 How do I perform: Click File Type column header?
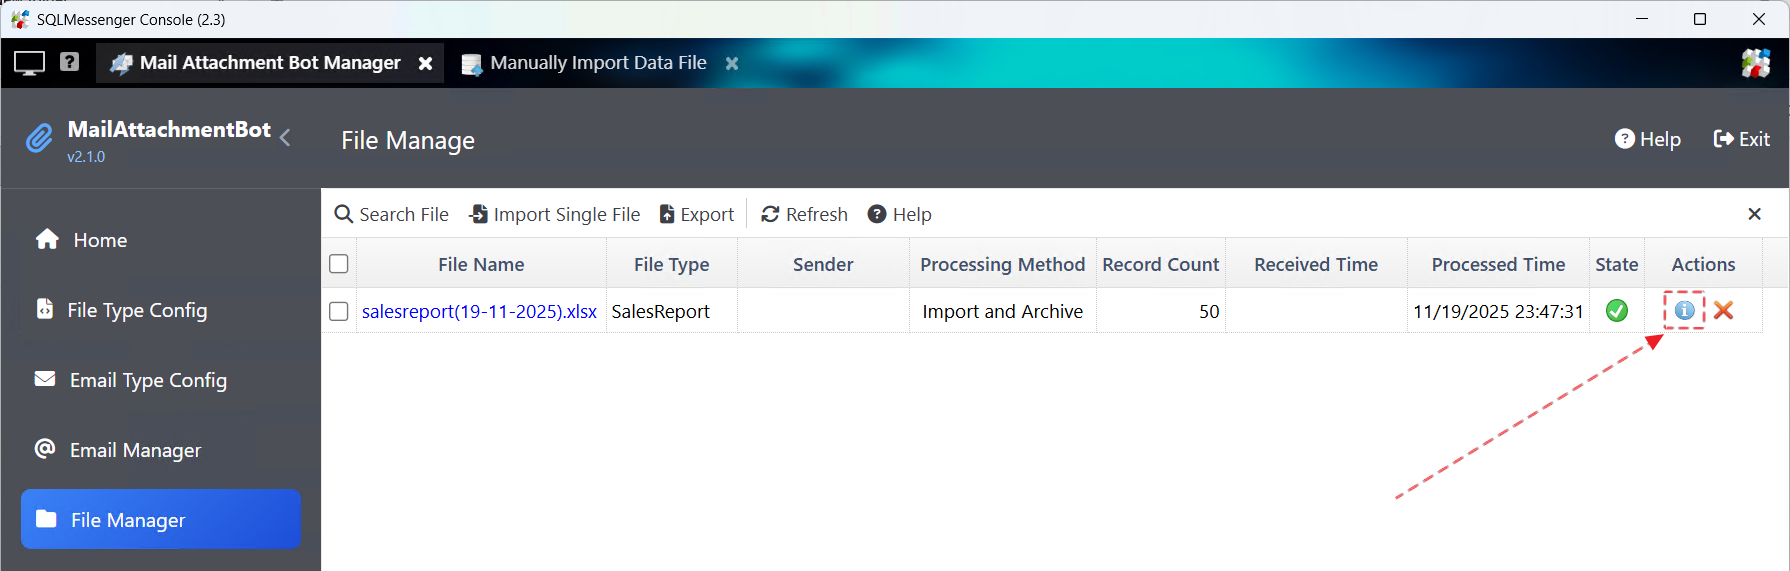tap(672, 264)
